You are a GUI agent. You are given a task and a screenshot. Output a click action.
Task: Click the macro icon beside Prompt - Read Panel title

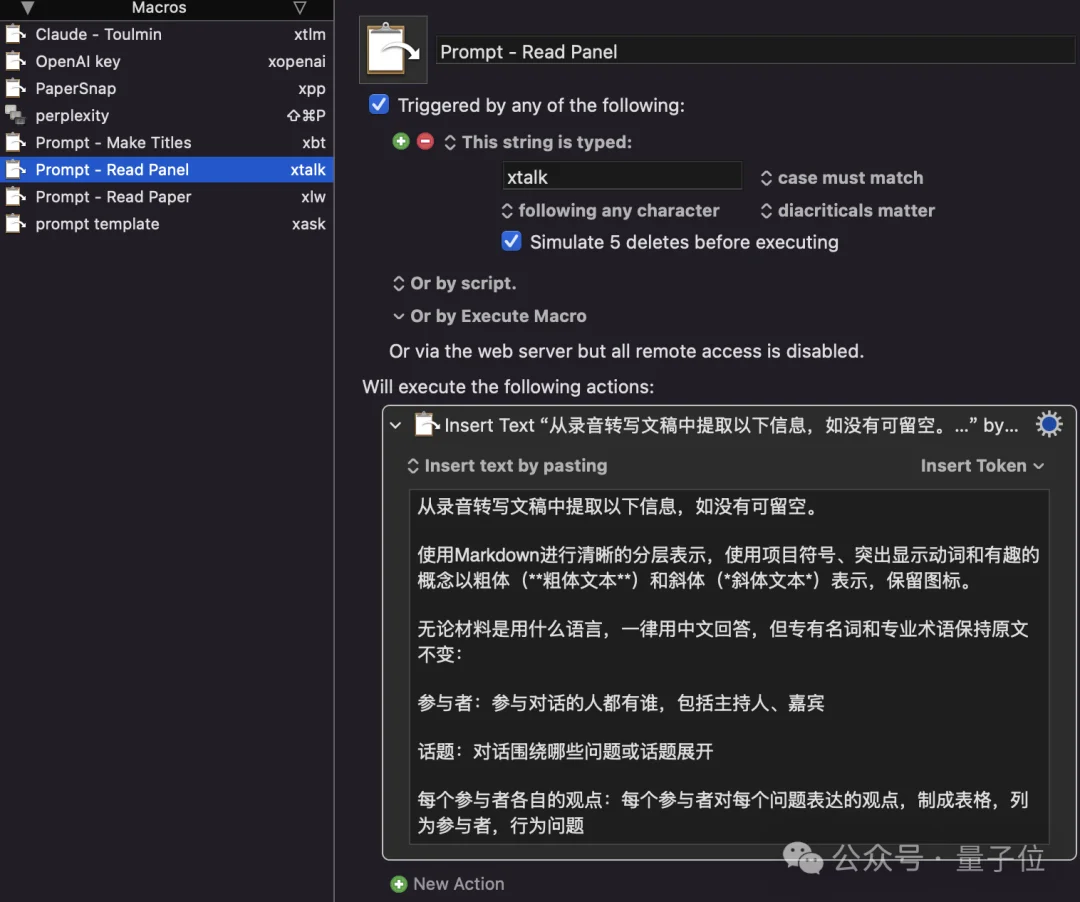point(392,49)
